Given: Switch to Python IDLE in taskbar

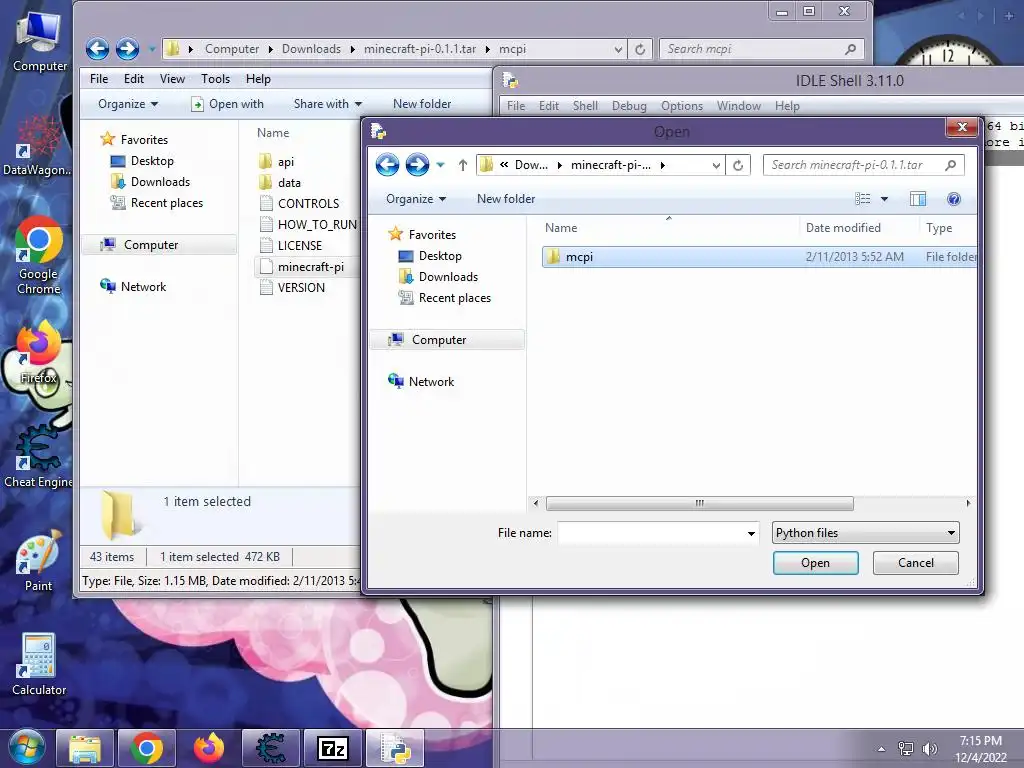Looking at the screenshot, I should (394, 748).
